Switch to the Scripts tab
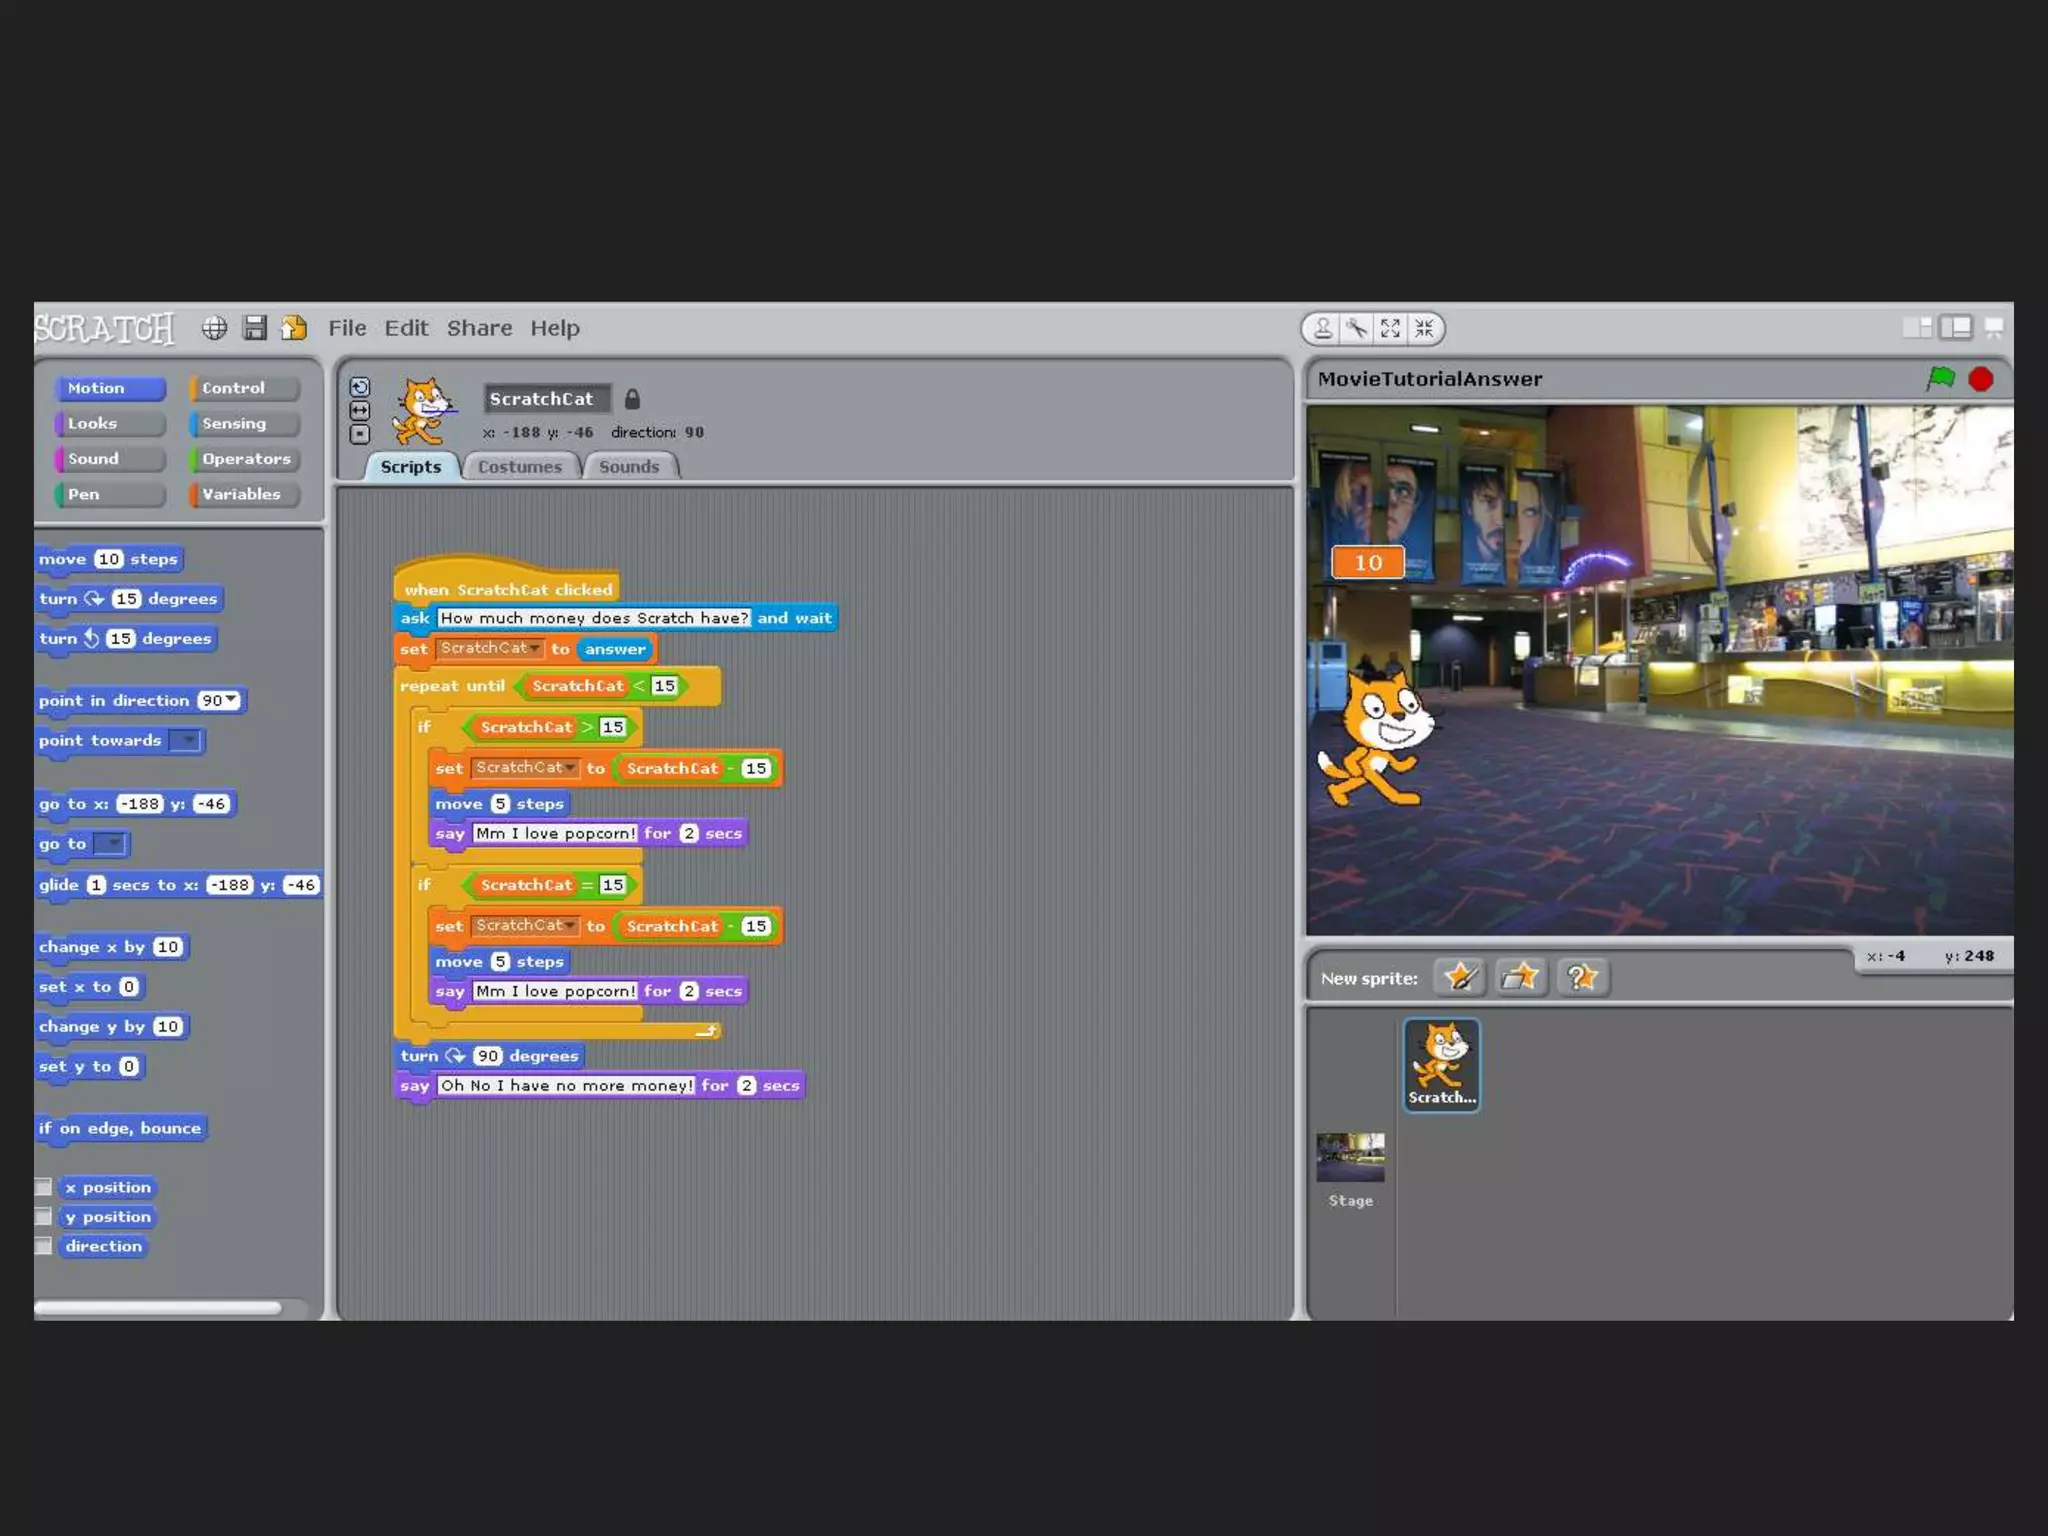Screen dimensions: 2048x1536 coord(410,467)
